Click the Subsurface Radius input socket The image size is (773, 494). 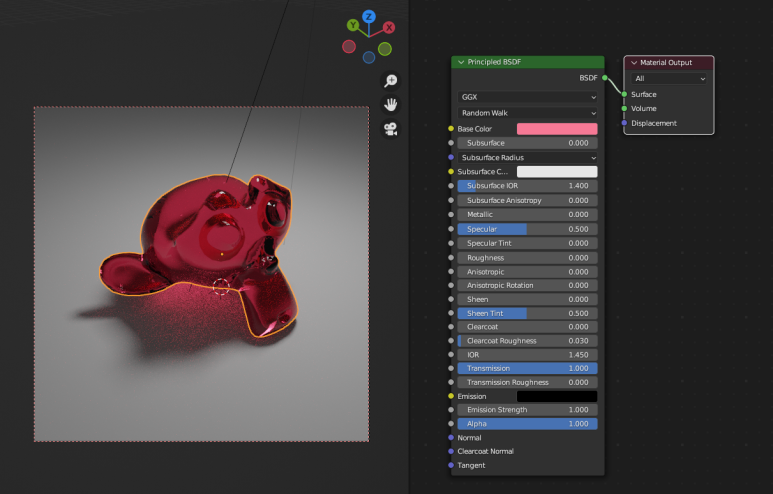tap(451, 158)
